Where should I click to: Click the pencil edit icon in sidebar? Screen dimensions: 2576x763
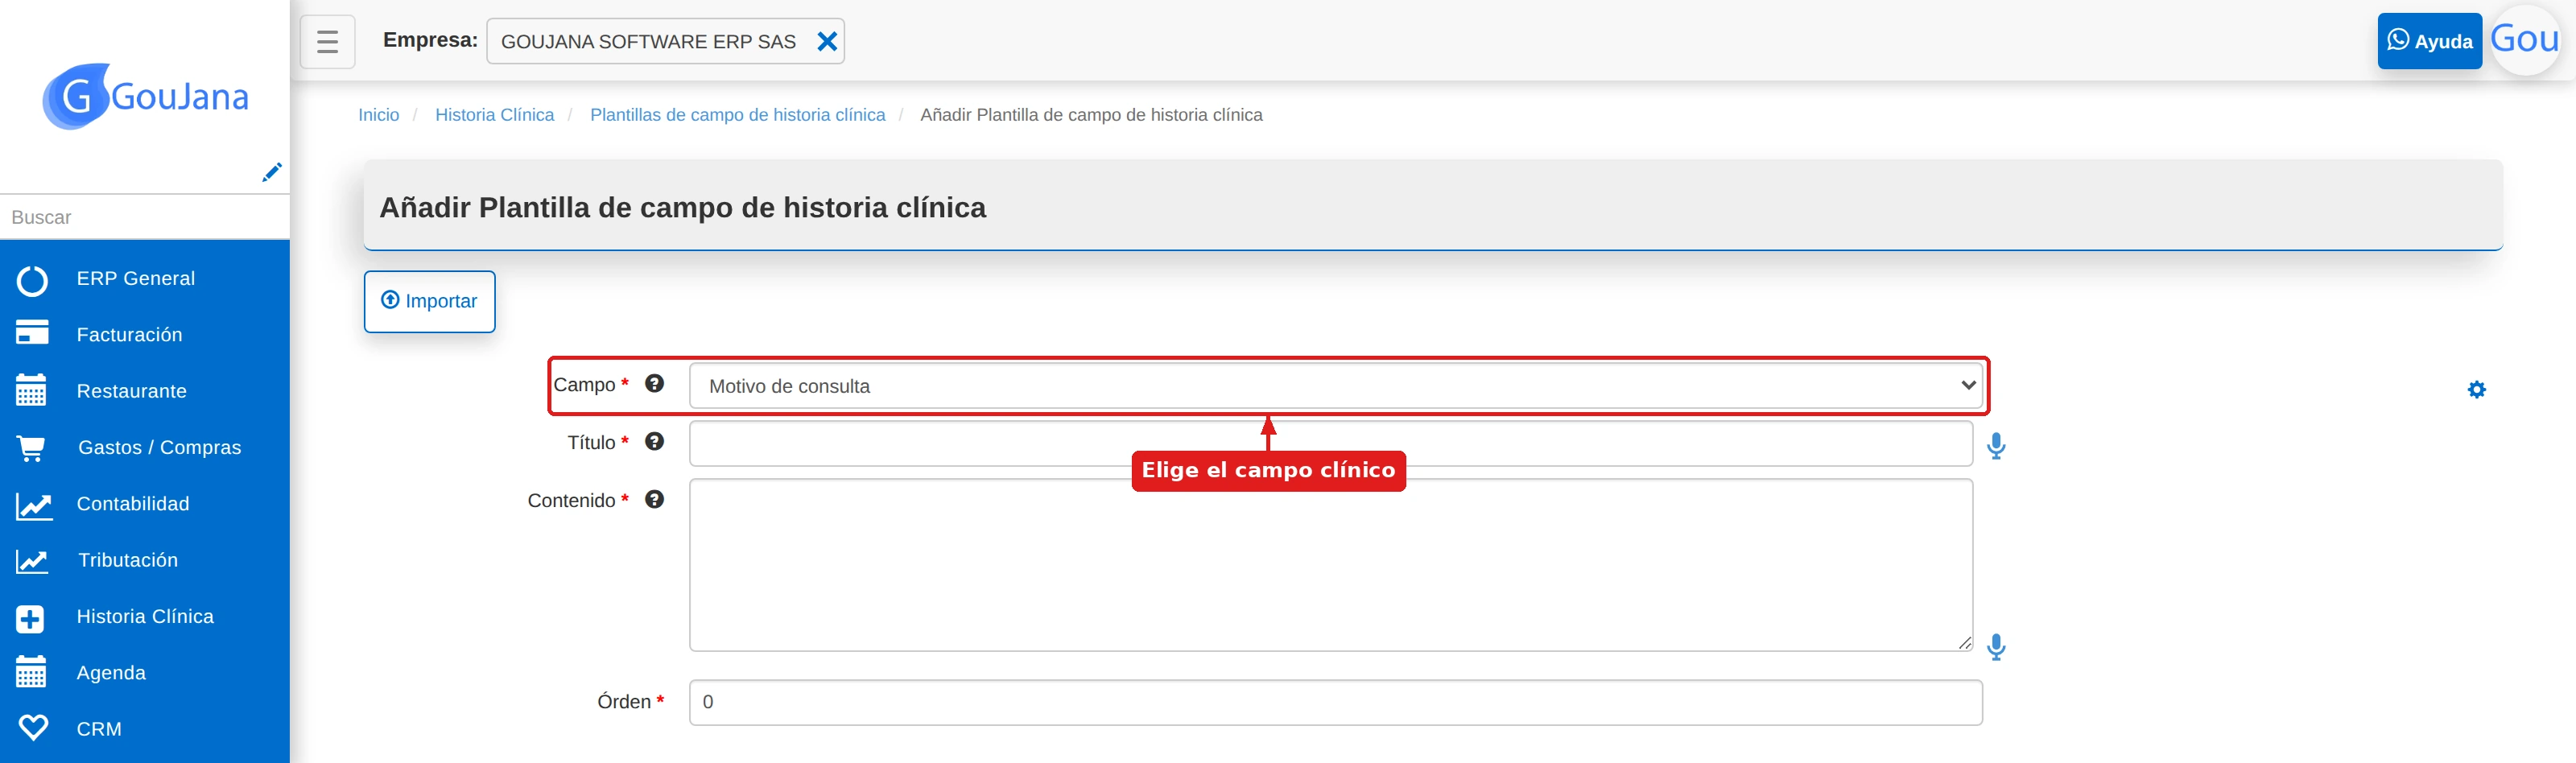pyautogui.click(x=271, y=172)
